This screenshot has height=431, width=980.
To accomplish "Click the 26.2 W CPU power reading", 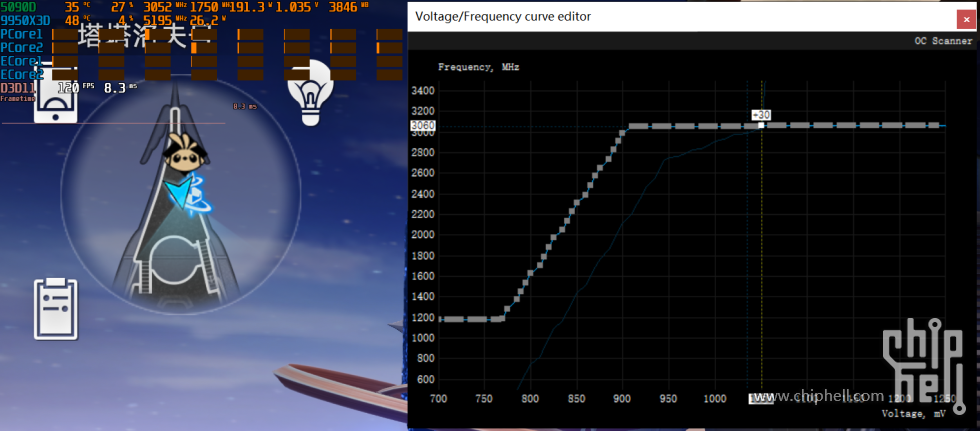I will pyautogui.click(x=208, y=21).
